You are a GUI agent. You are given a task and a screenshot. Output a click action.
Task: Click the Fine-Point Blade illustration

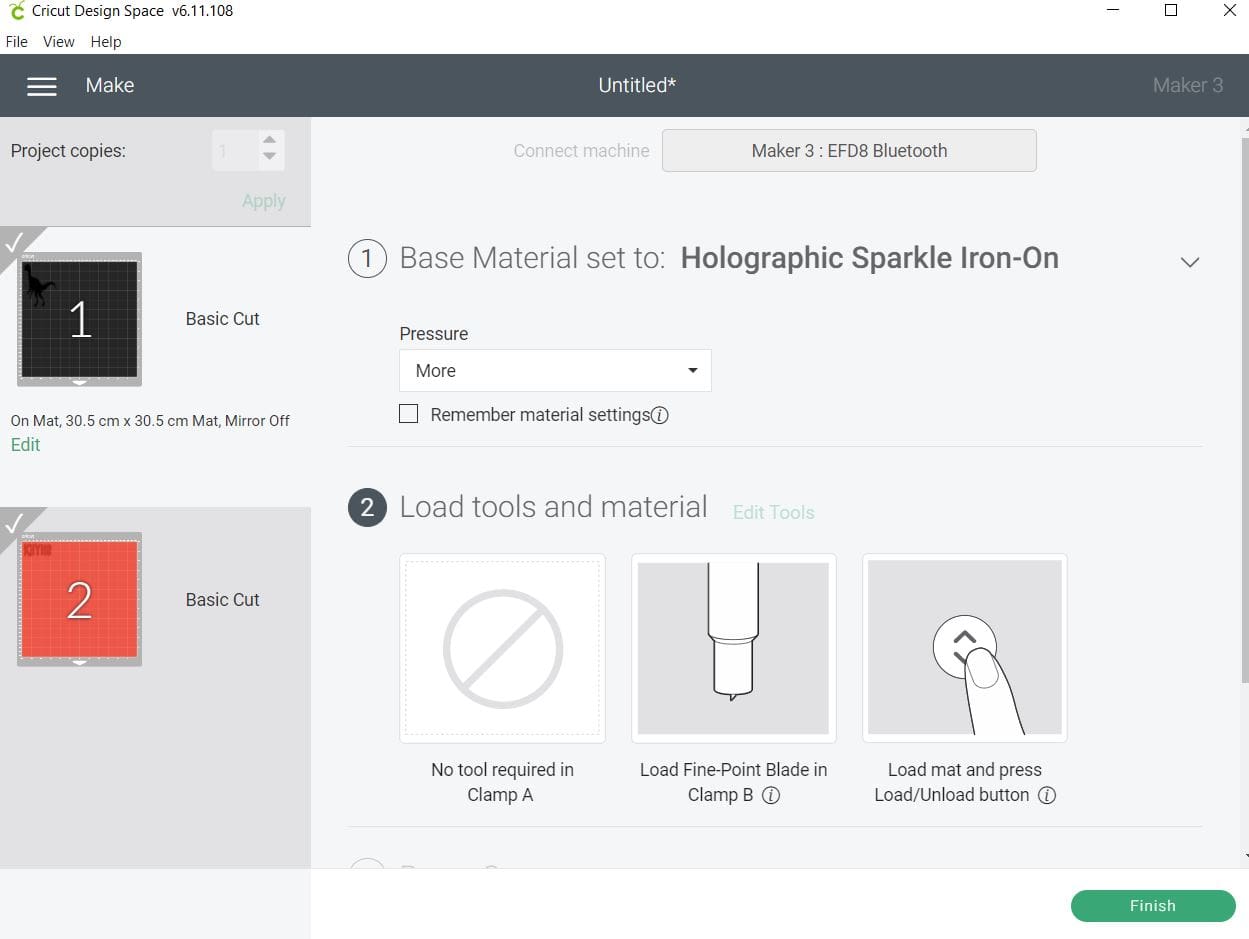733,648
